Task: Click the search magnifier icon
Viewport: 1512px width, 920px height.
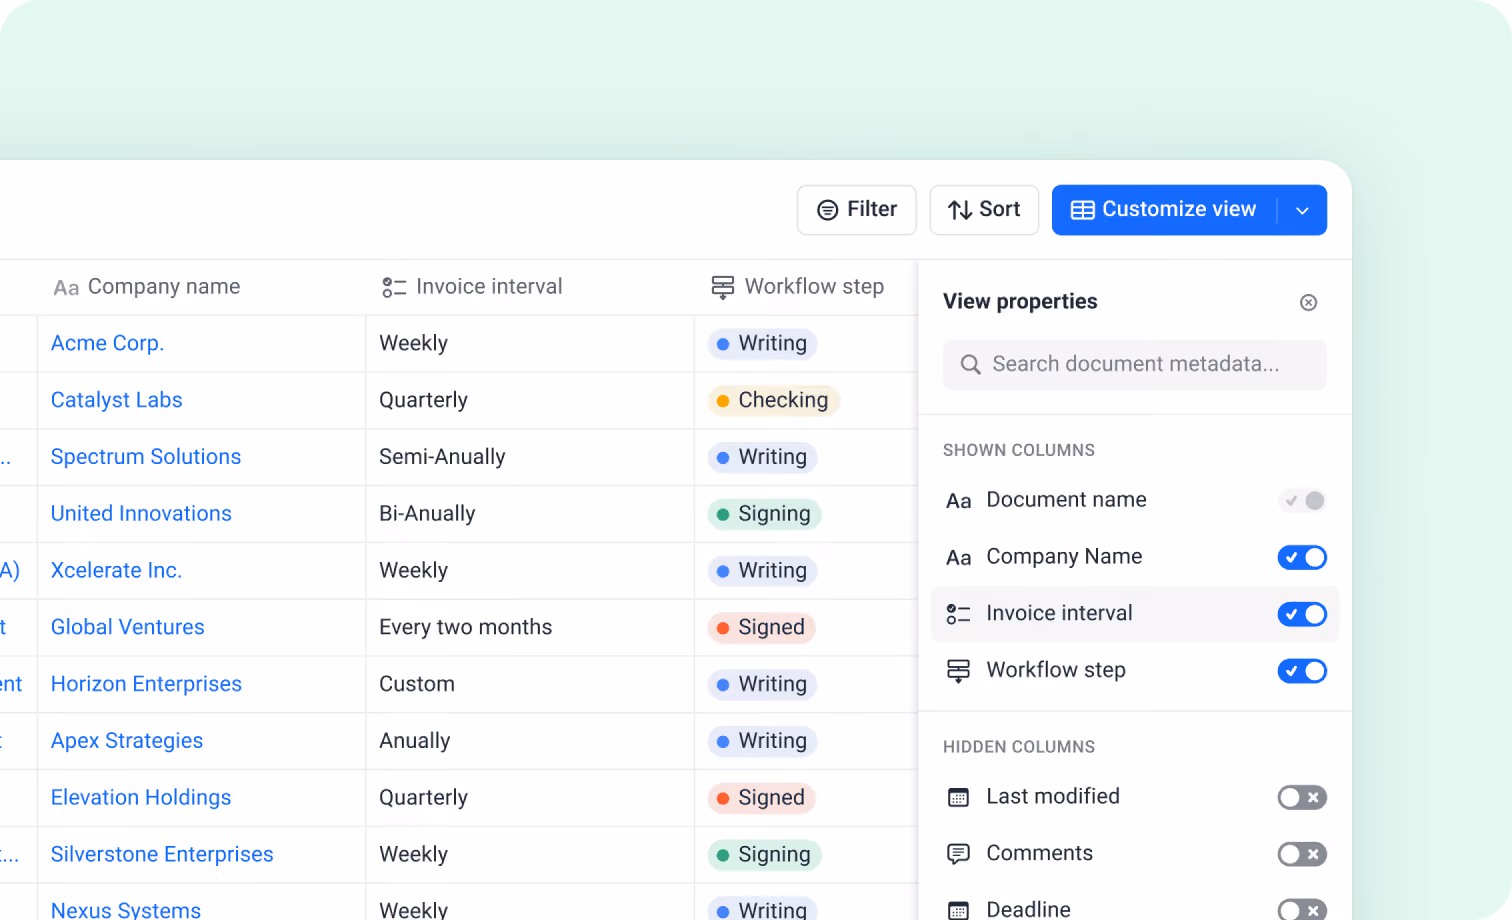Action: tap(970, 365)
